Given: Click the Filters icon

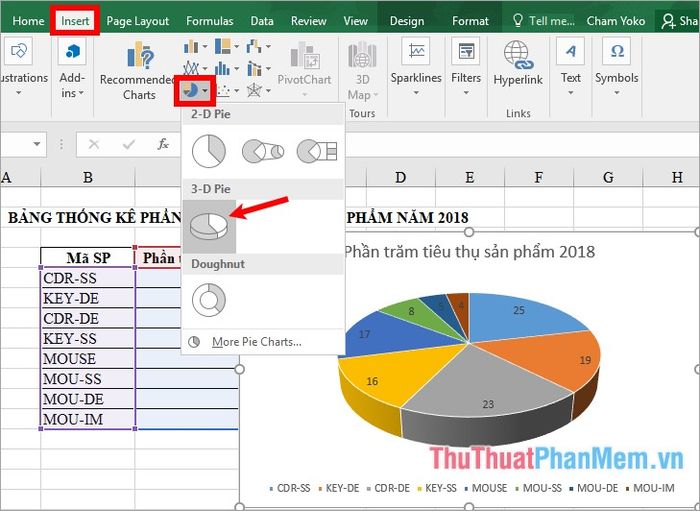Looking at the screenshot, I should pos(466,52).
